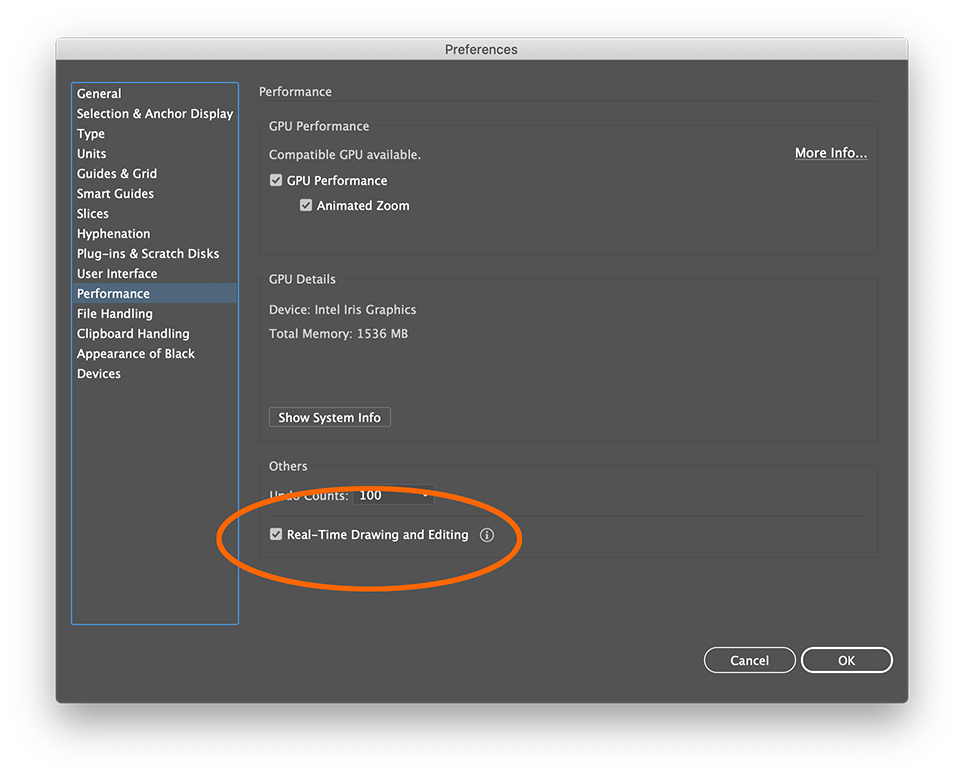Screen dimensions: 964x777
Task: Disable Real-Time Drawing and Editing
Action: click(x=276, y=534)
